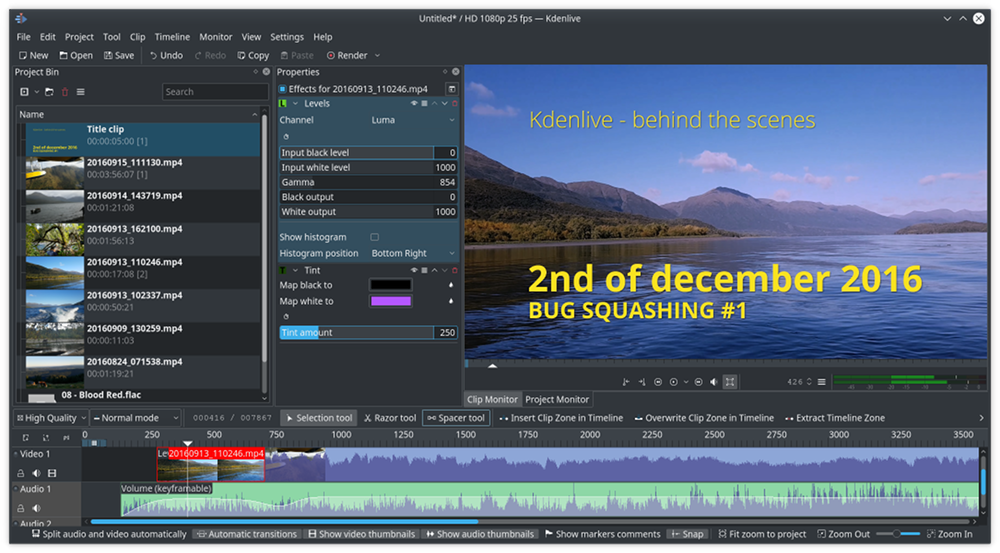Screen dimensions: 1000x553
Task: Create a new folder in Project Bin
Action: point(49,92)
